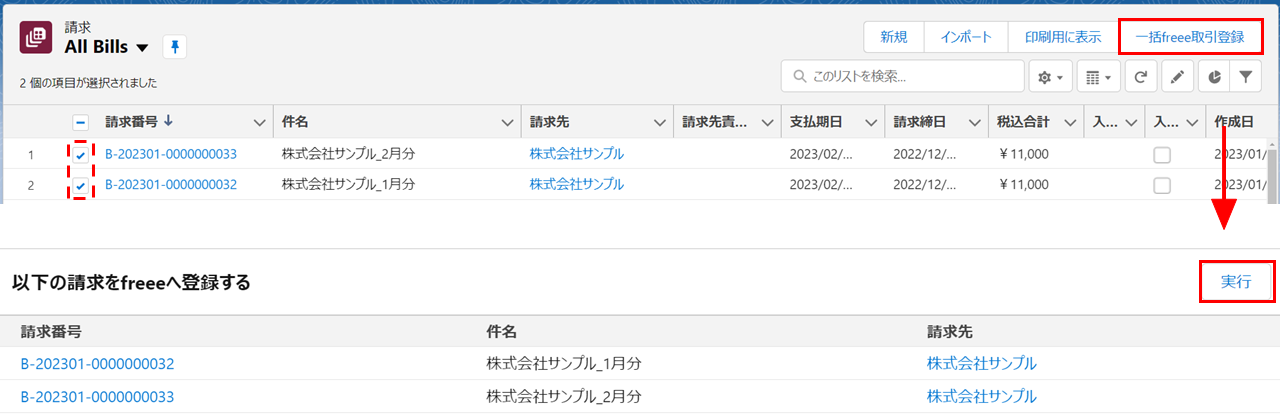
Task: Open the table display options icon
Action: click(1098, 76)
